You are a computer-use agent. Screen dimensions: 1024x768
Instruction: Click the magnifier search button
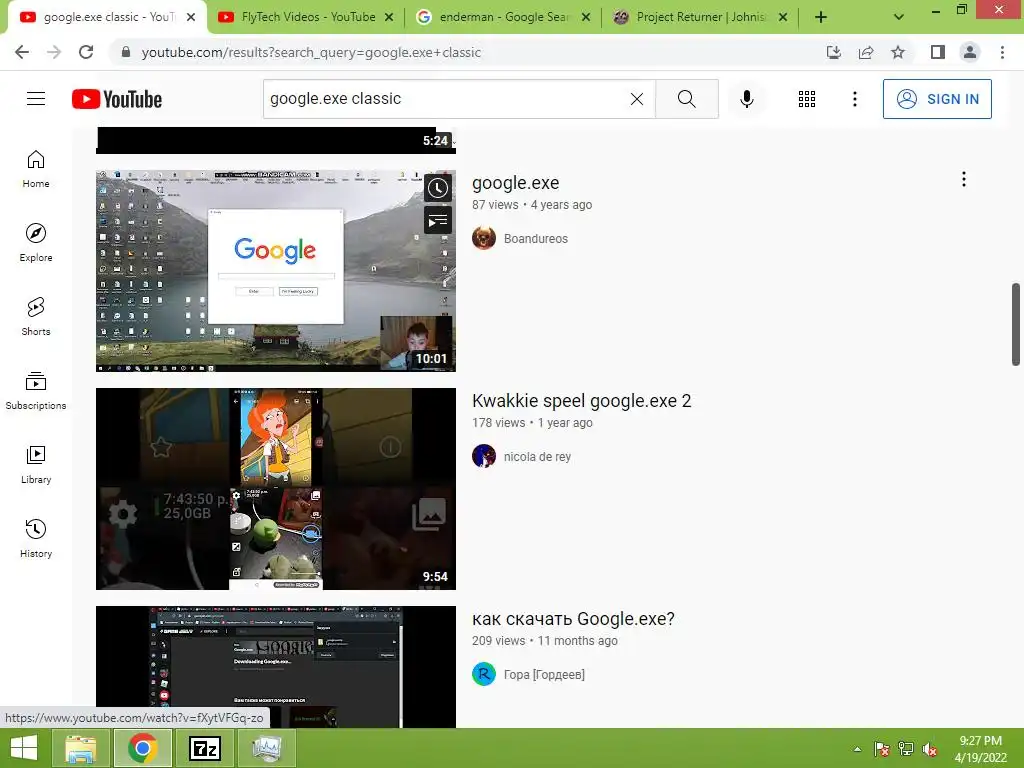click(686, 99)
